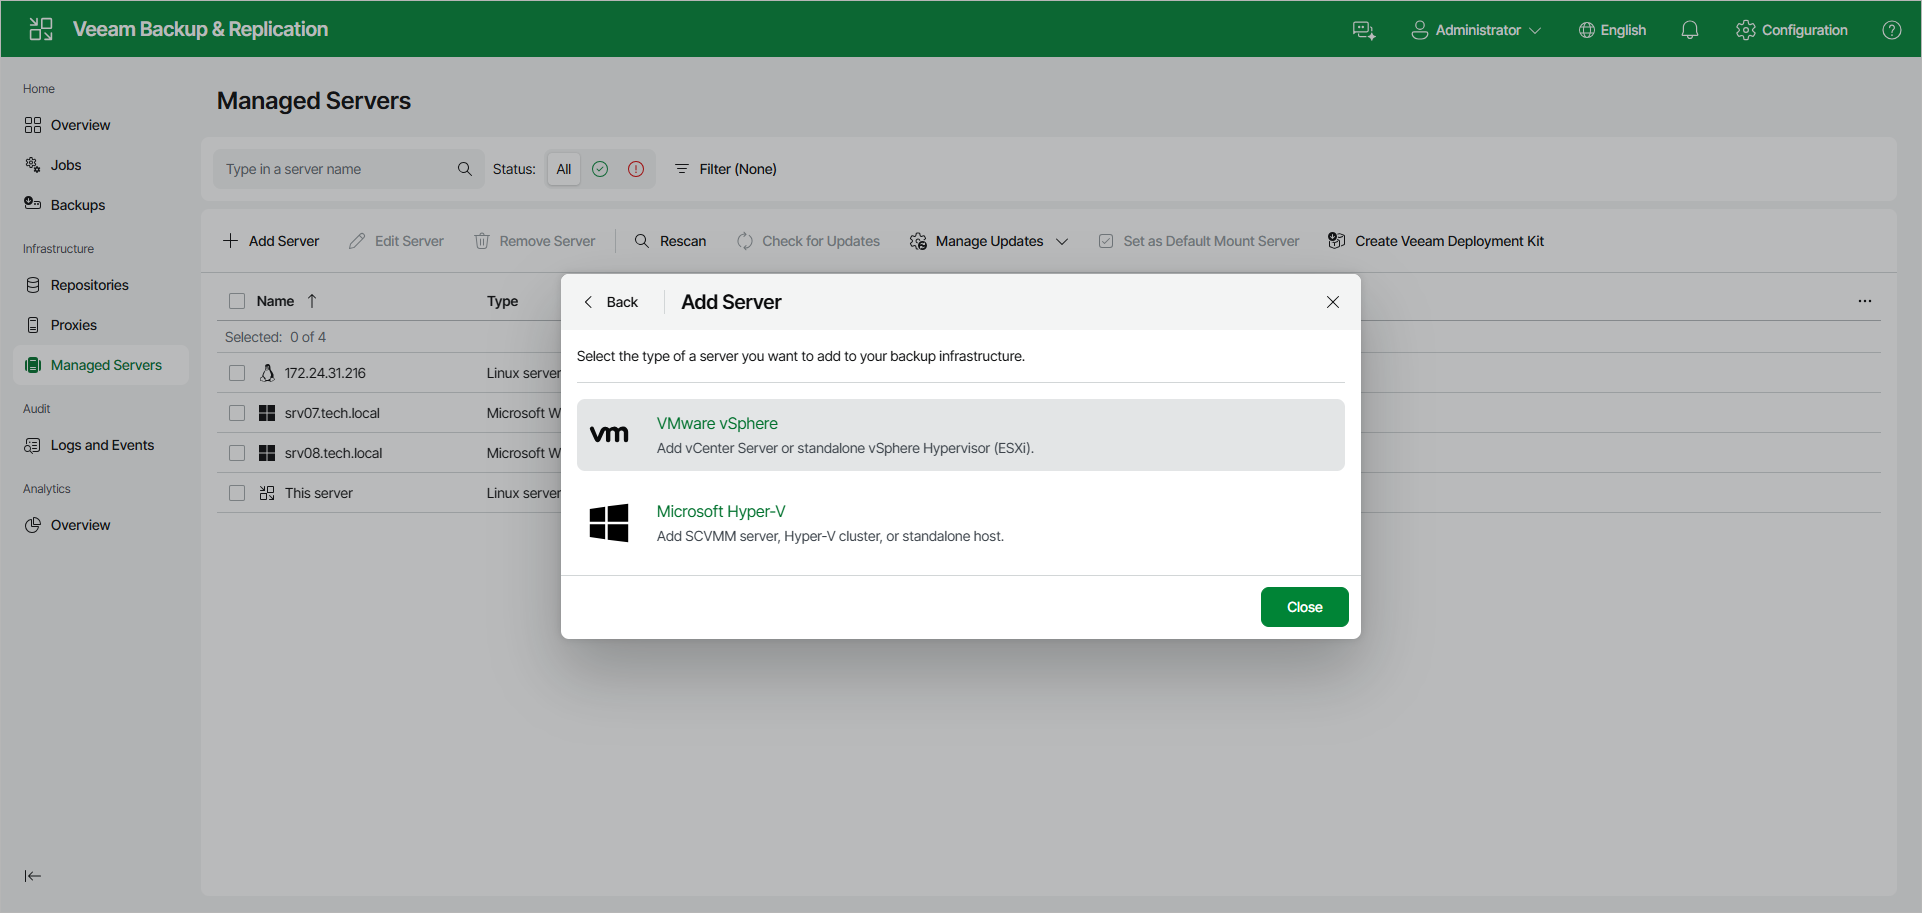Click the green Close button

click(x=1305, y=607)
